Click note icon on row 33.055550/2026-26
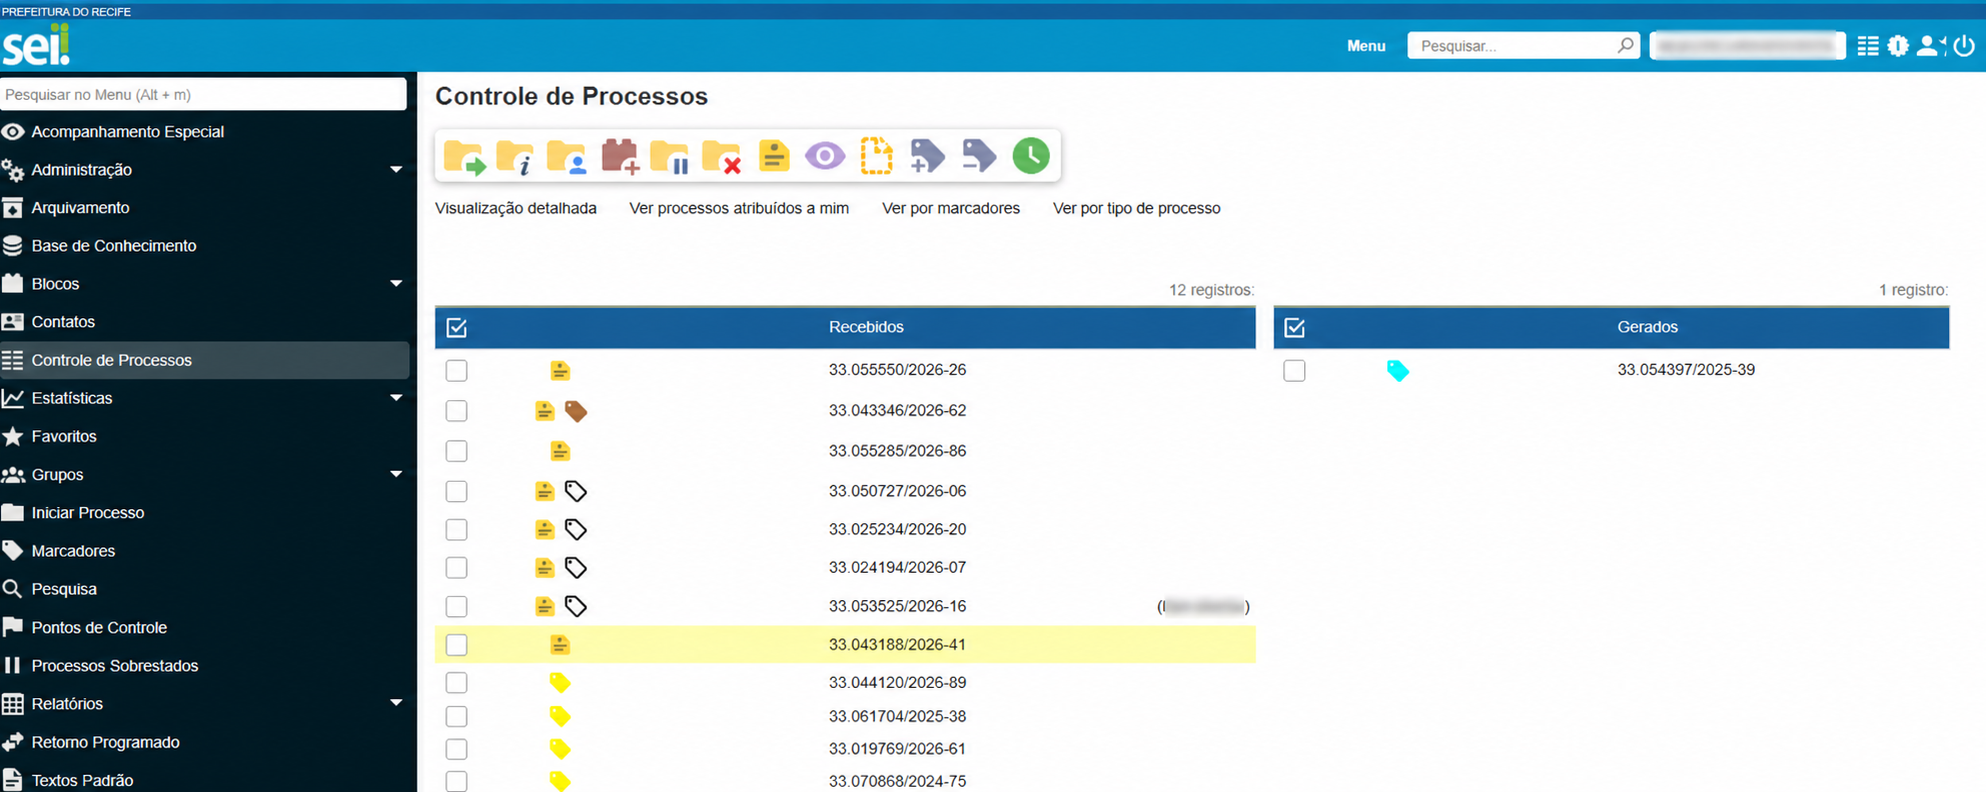 point(560,371)
